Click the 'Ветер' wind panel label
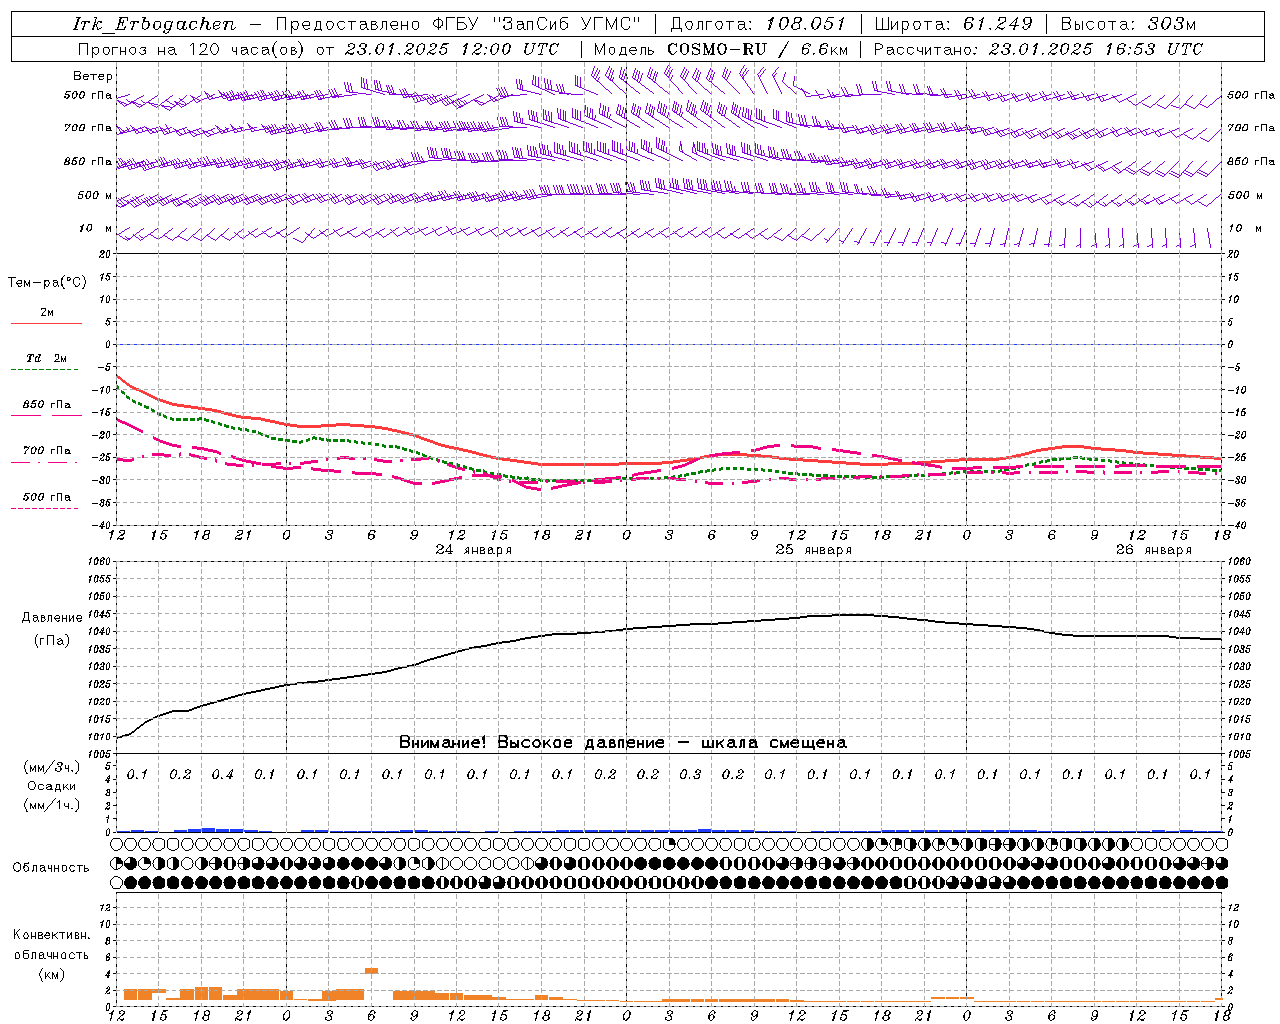The width and height of the screenshot is (1280, 1024). tap(93, 76)
